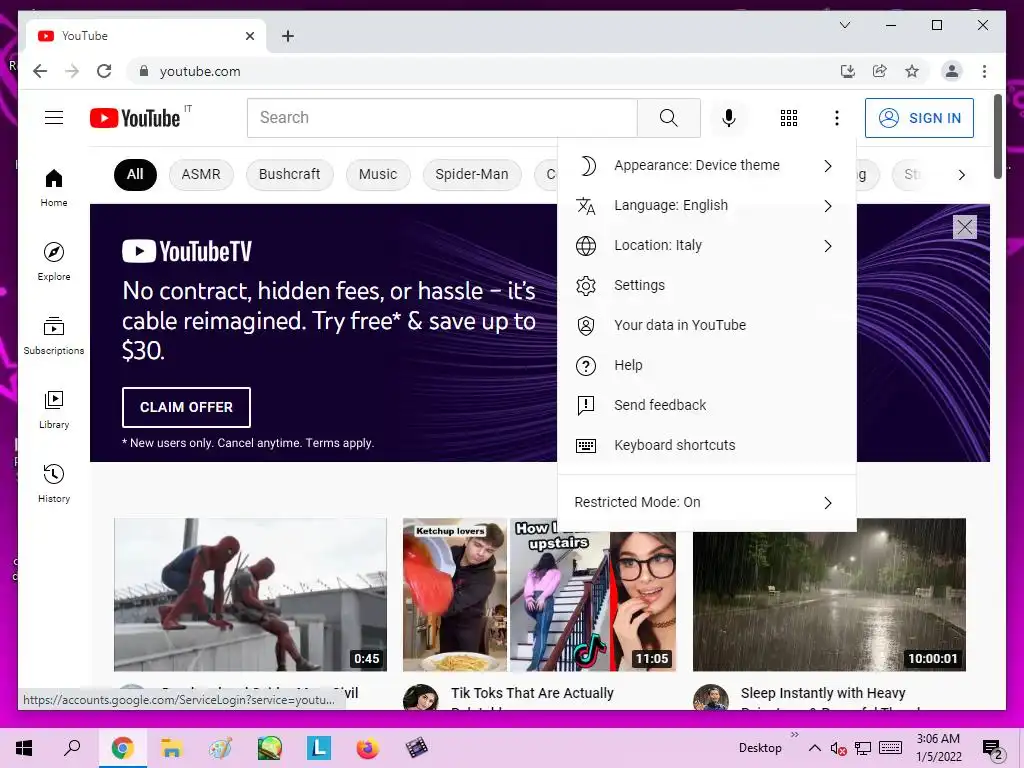
Task: Expand the Location: Italy submenu
Action: [x=707, y=246]
